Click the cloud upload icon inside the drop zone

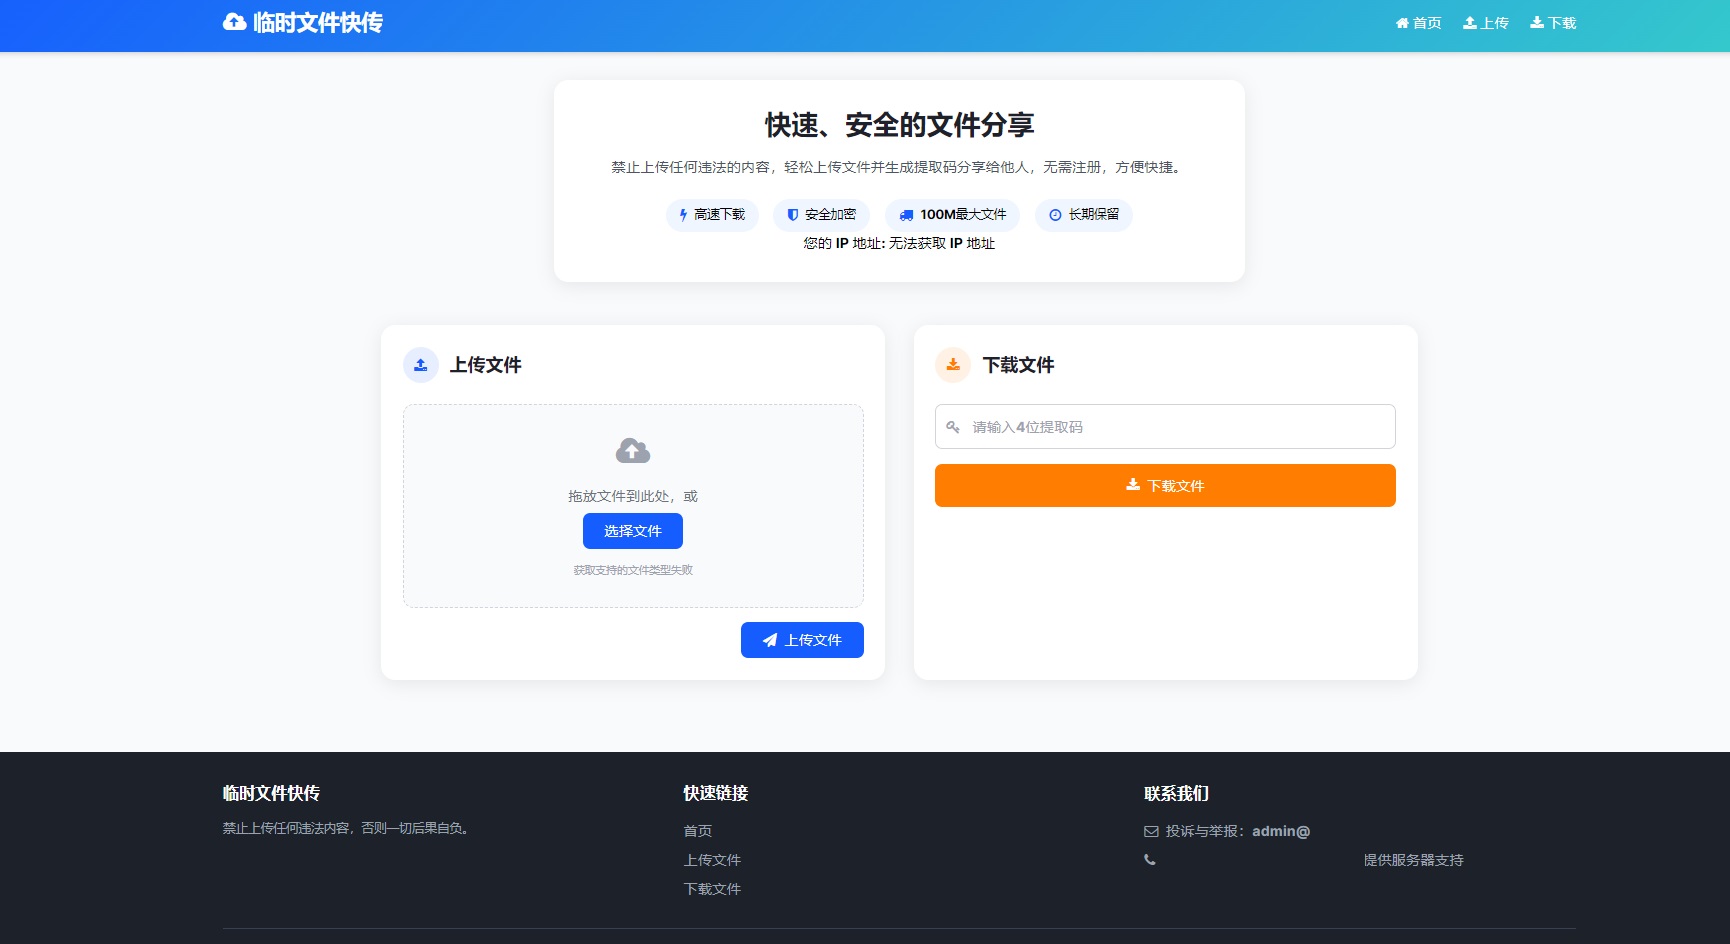(x=633, y=450)
